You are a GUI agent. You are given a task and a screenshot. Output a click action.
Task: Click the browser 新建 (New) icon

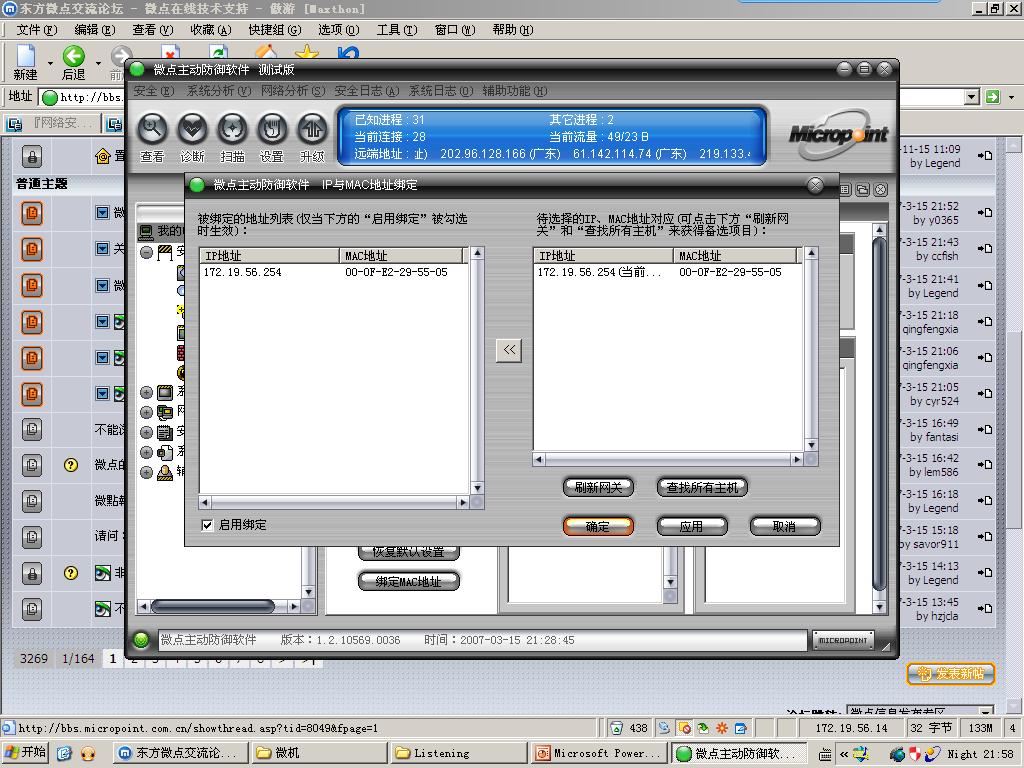[x=25, y=63]
